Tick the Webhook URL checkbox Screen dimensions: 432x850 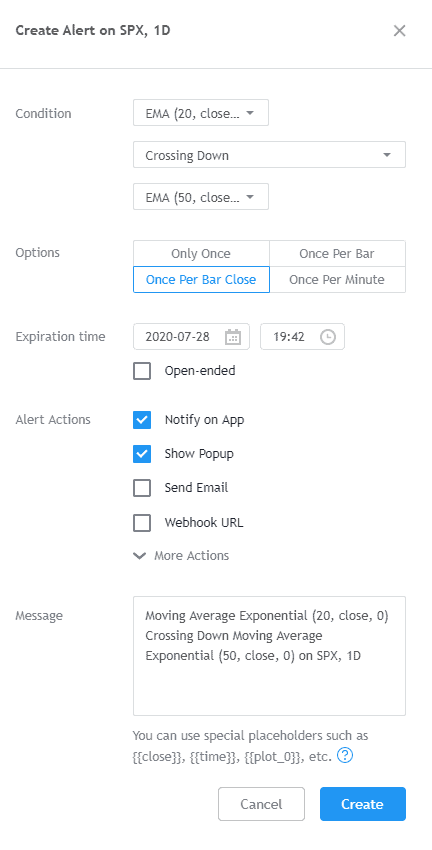pyautogui.click(x=142, y=523)
